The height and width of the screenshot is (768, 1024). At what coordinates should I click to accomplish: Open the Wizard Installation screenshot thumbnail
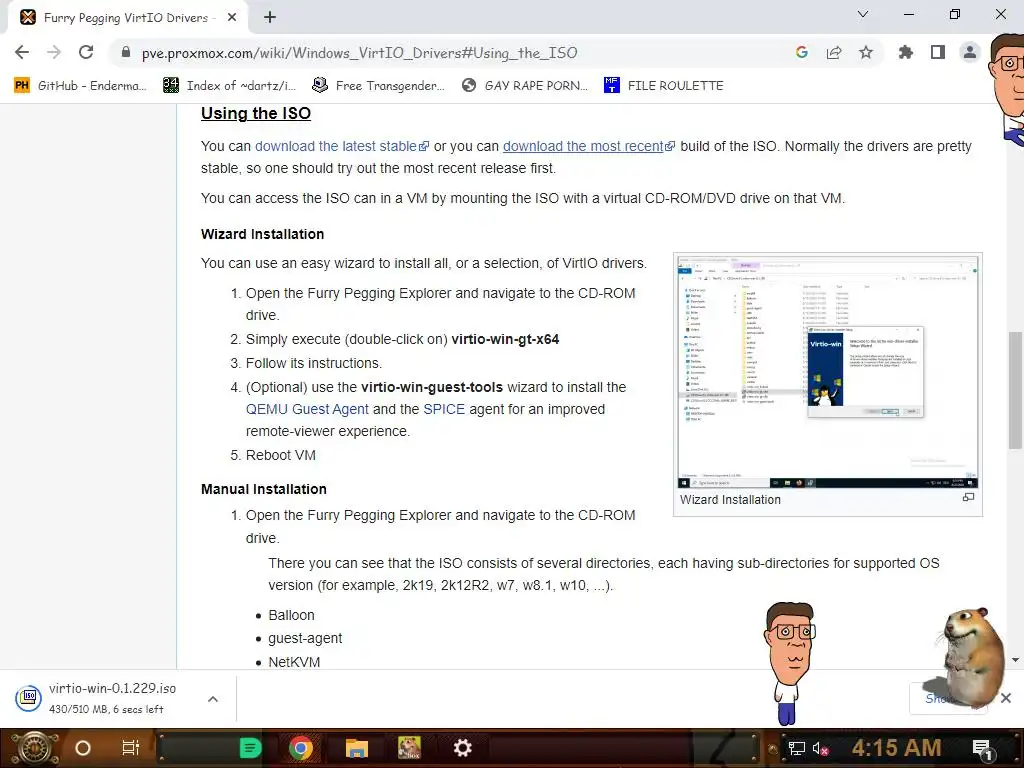[x=827, y=371]
